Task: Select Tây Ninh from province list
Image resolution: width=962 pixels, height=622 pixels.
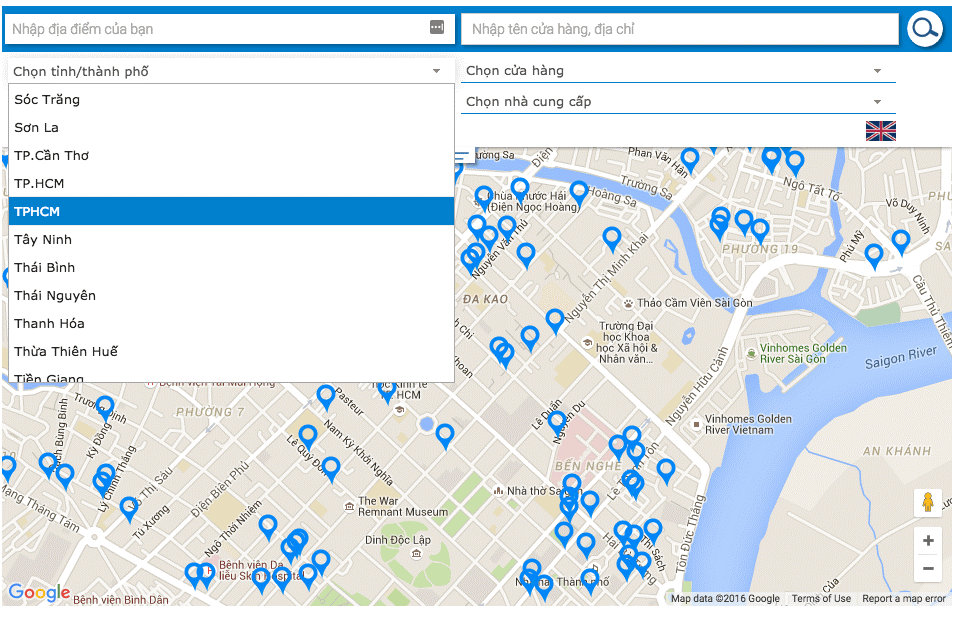Action: coord(231,240)
